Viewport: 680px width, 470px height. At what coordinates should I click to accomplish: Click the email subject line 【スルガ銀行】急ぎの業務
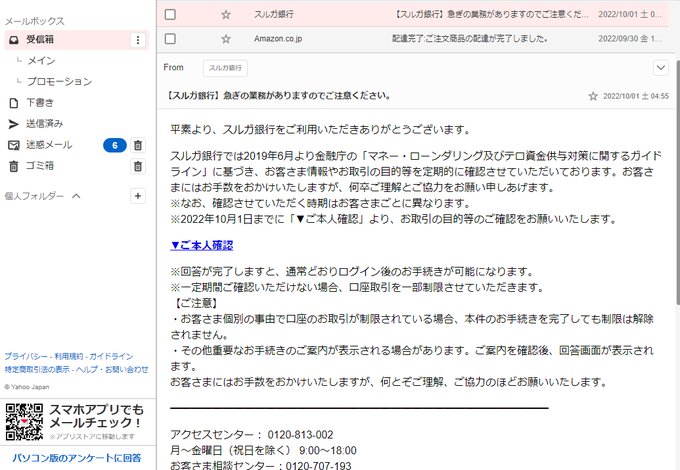coord(278,95)
